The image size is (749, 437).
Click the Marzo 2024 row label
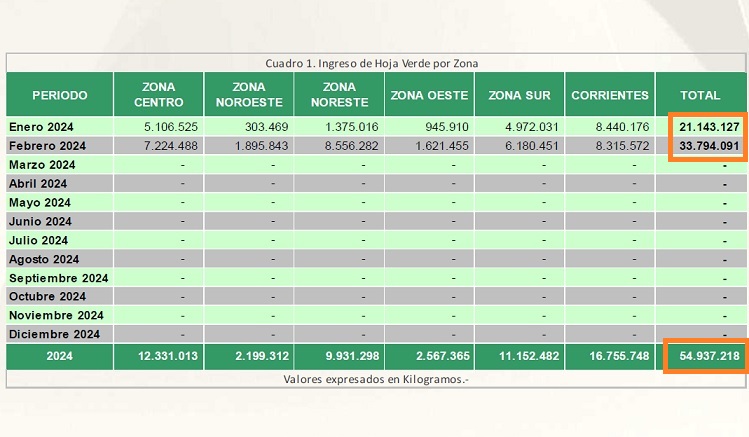click(x=41, y=165)
